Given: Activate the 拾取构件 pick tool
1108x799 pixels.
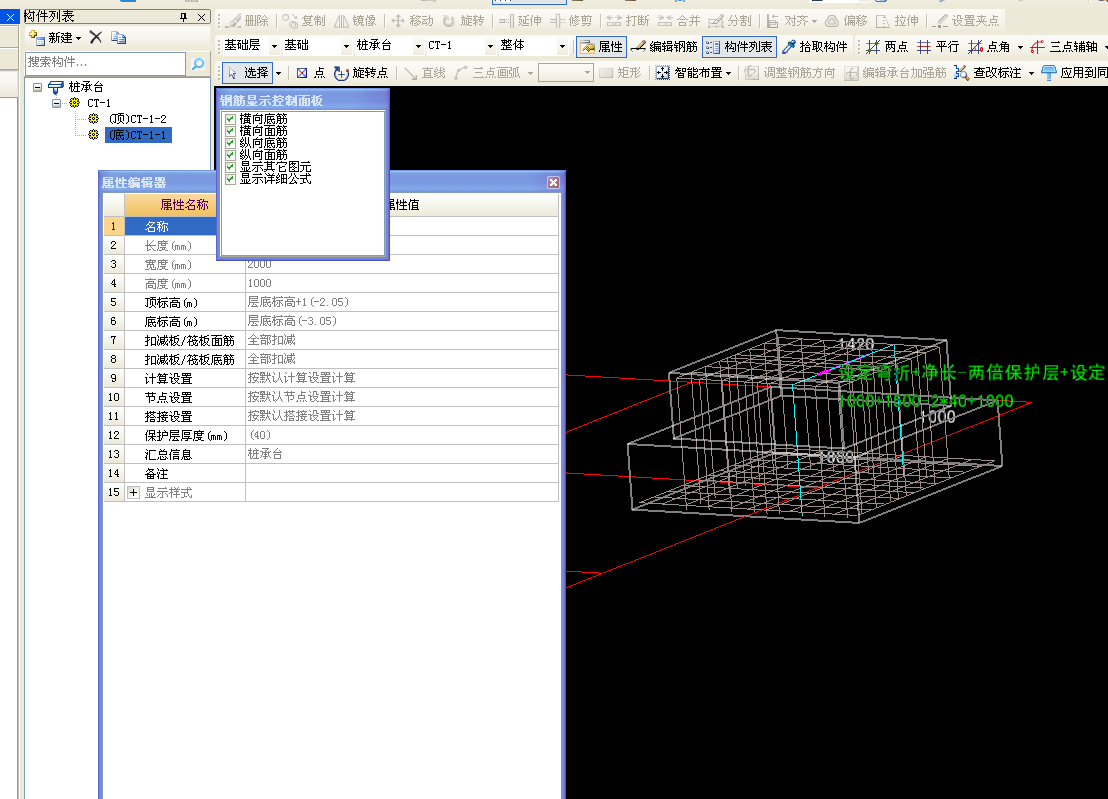Looking at the screenshot, I should tap(815, 47).
